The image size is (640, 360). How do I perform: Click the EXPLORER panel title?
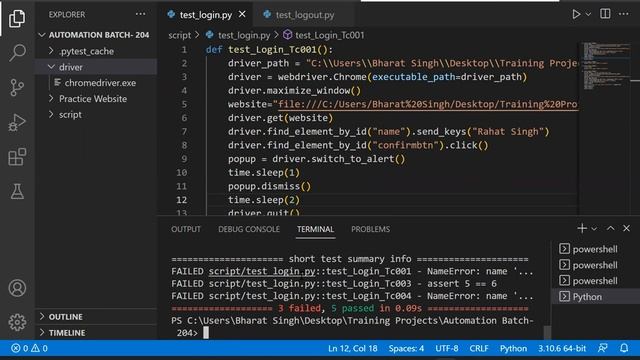[x=67, y=15]
